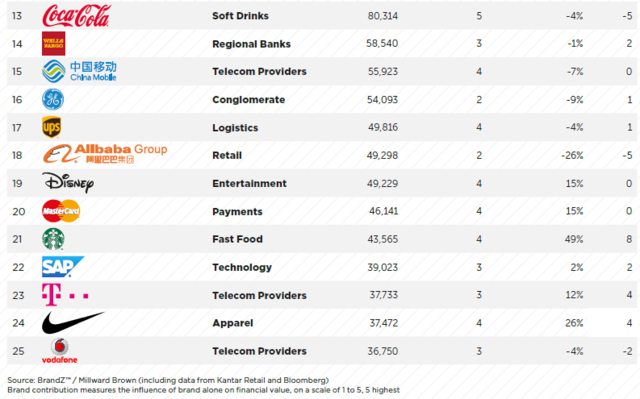
Task: Select the Disney logo
Action: pyautogui.click(x=68, y=182)
